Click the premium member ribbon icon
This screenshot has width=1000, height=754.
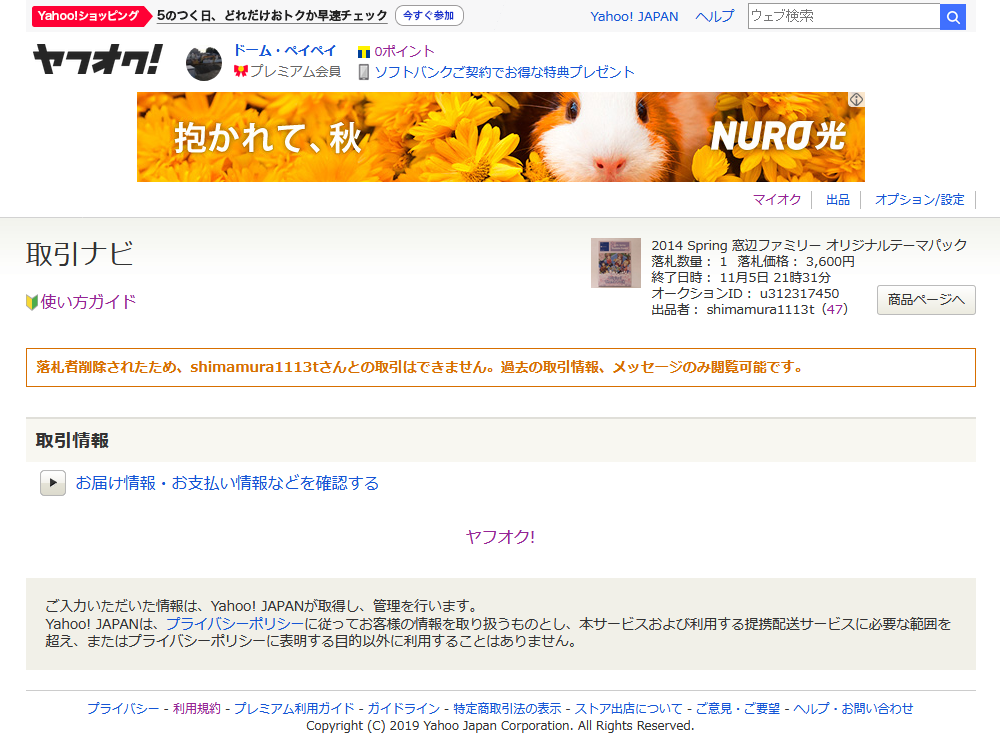pyautogui.click(x=240, y=71)
